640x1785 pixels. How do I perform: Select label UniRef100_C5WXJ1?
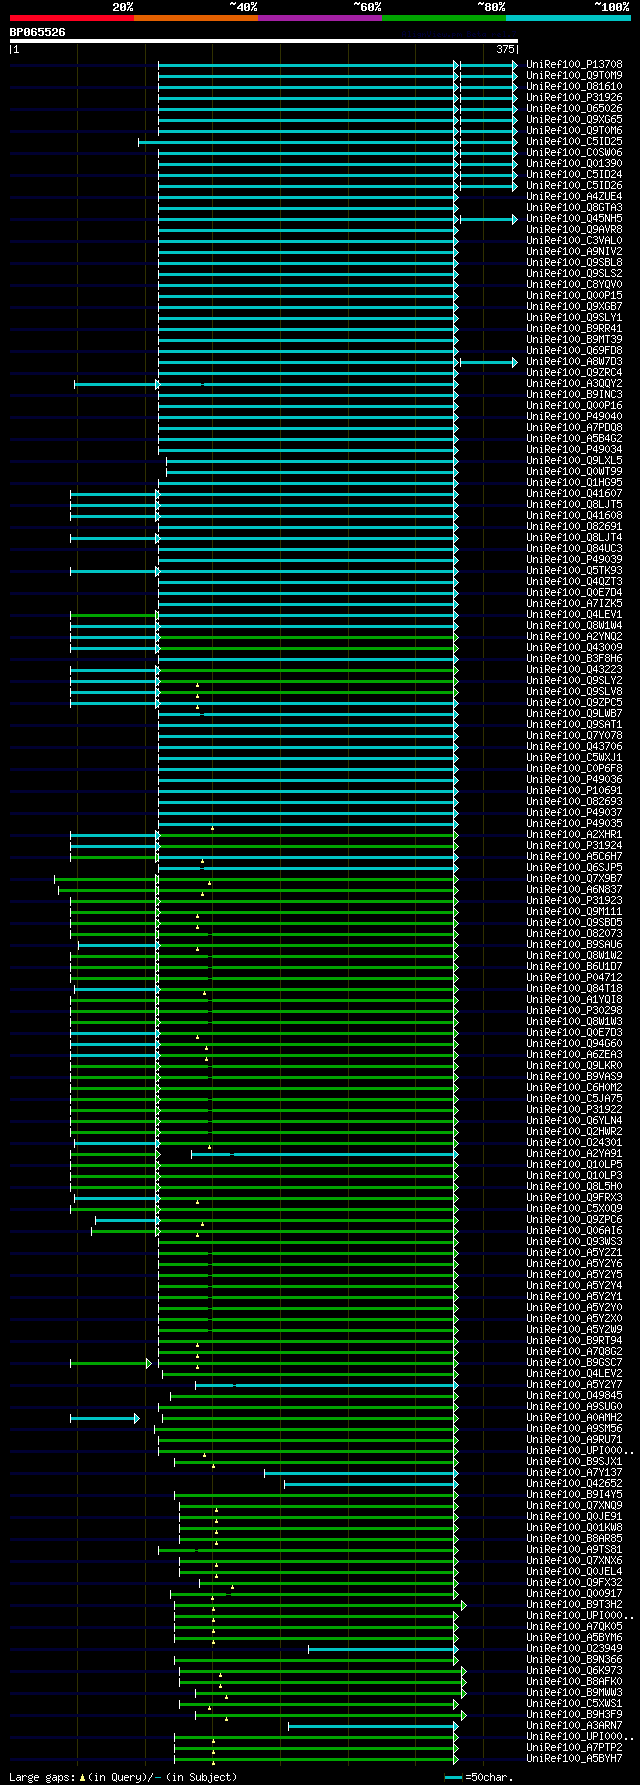pos(574,758)
